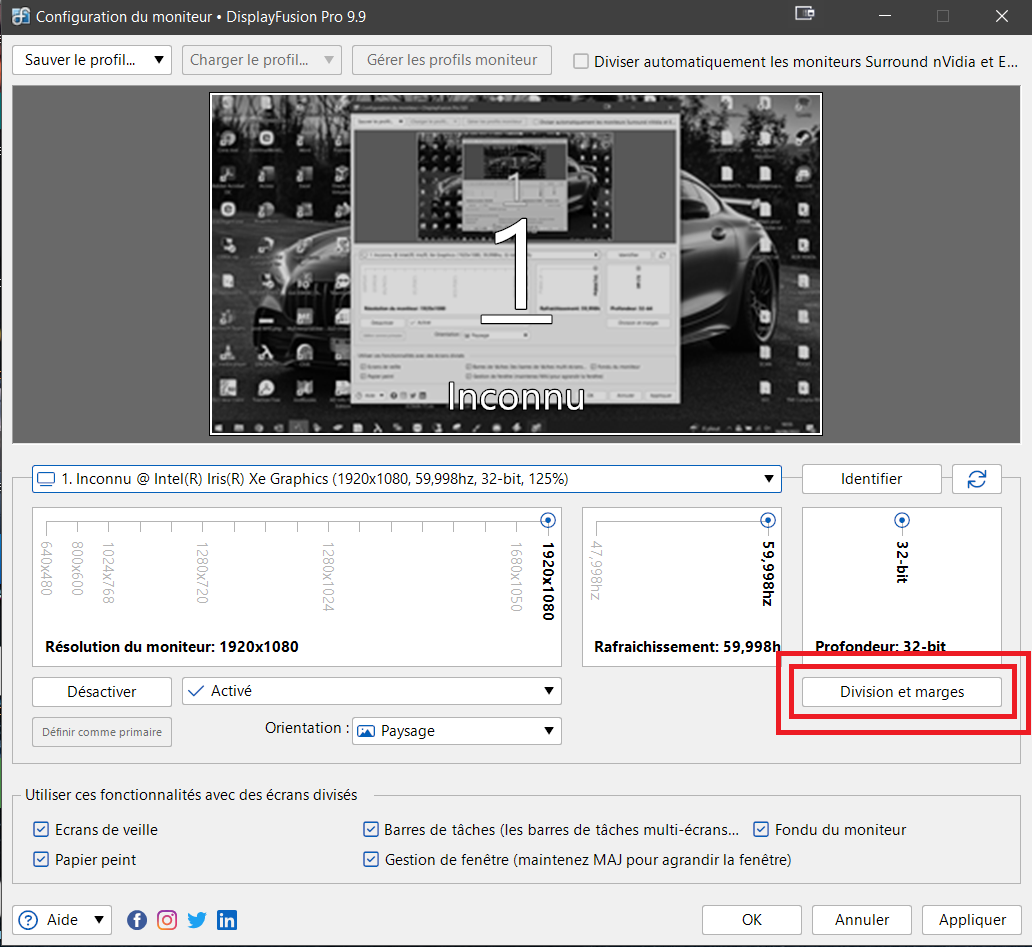Click color depth slider handle at 32-bit
The width and height of the screenshot is (1034, 947).
pyautogui.click(x=901, y=520)
